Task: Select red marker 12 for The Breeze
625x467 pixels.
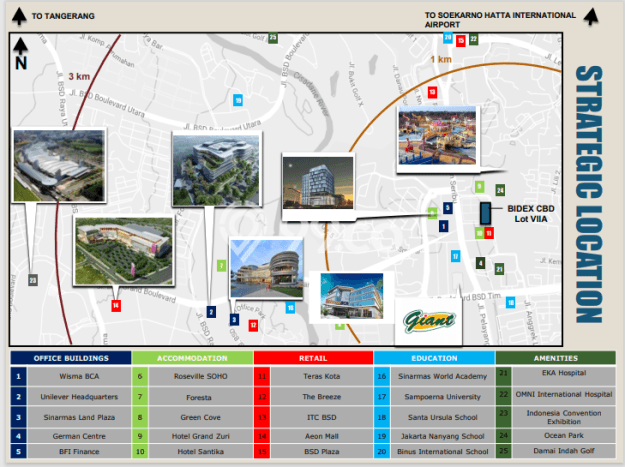Action: coord(253,326)
